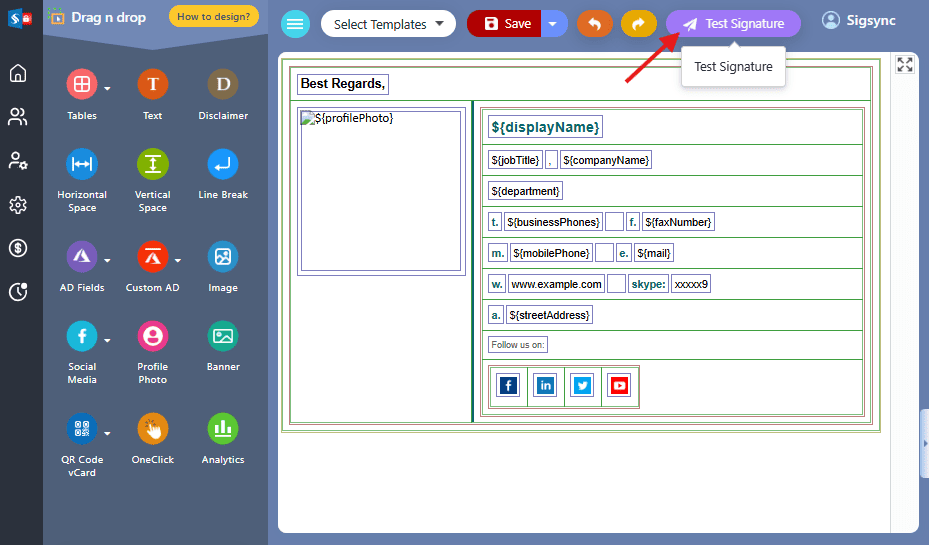Select the www.example.com text
The width and height of the screenshot is (929, 545).
coord(556,284)
